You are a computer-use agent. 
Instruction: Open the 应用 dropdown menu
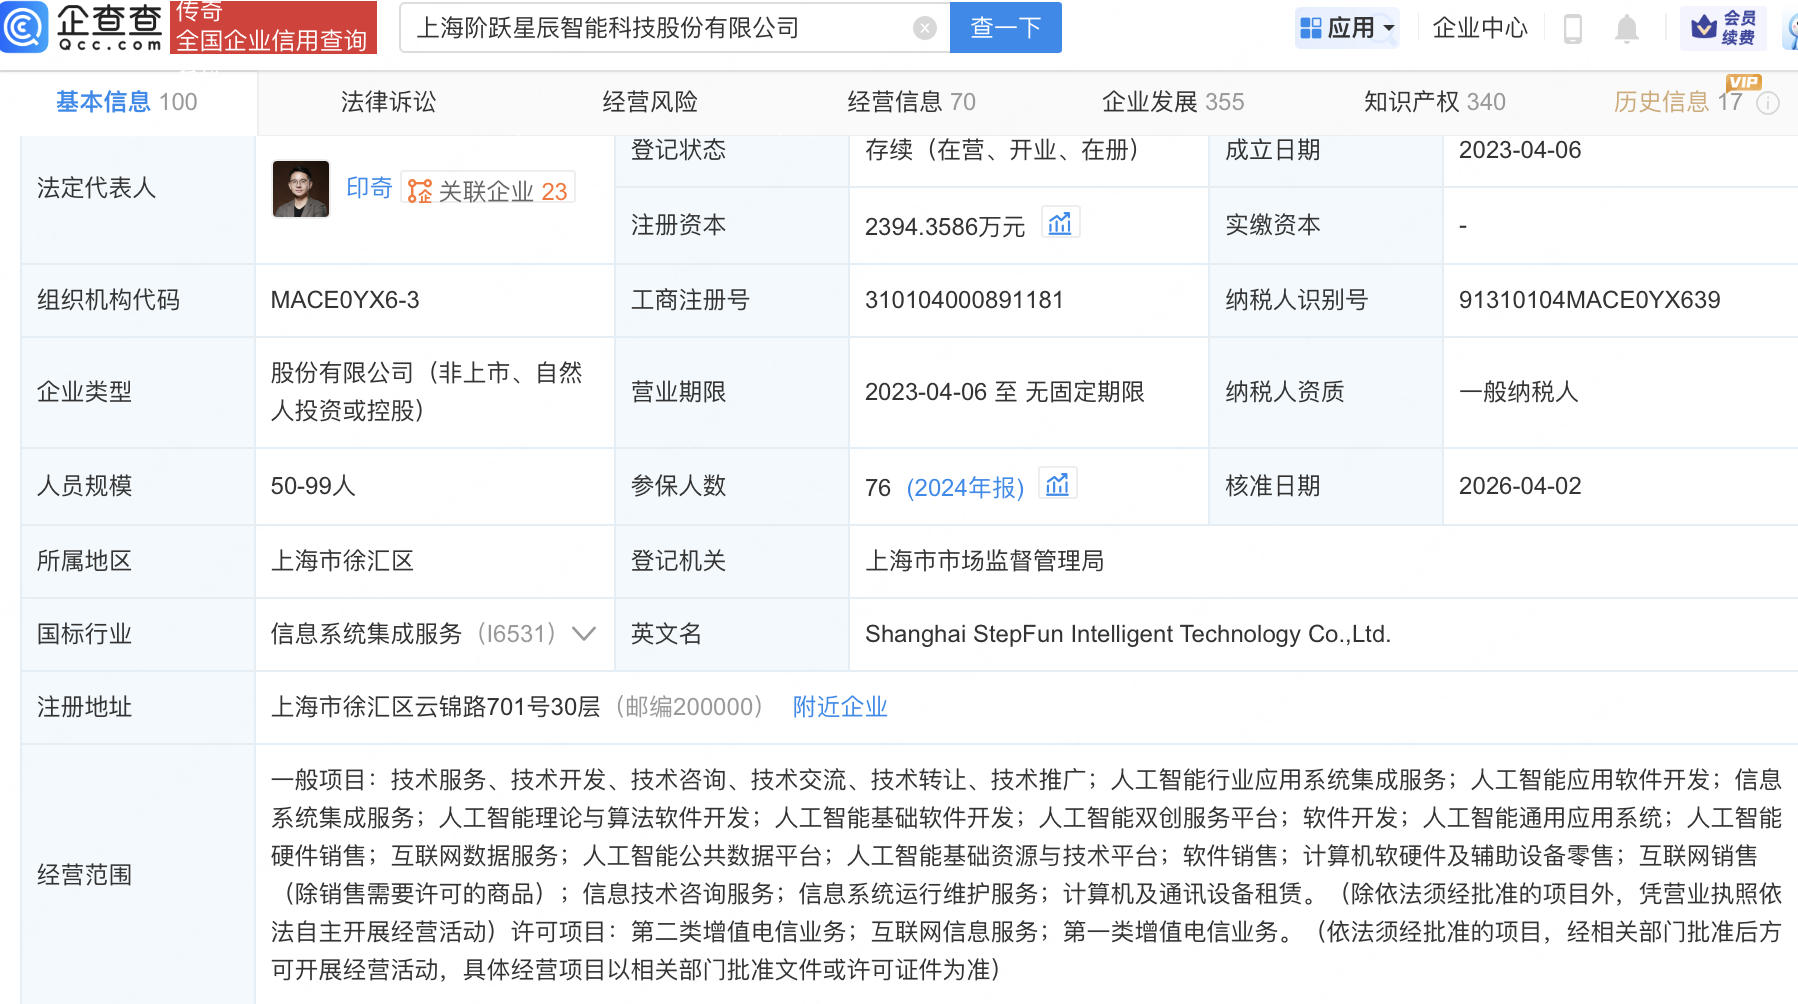point(1347,28)
